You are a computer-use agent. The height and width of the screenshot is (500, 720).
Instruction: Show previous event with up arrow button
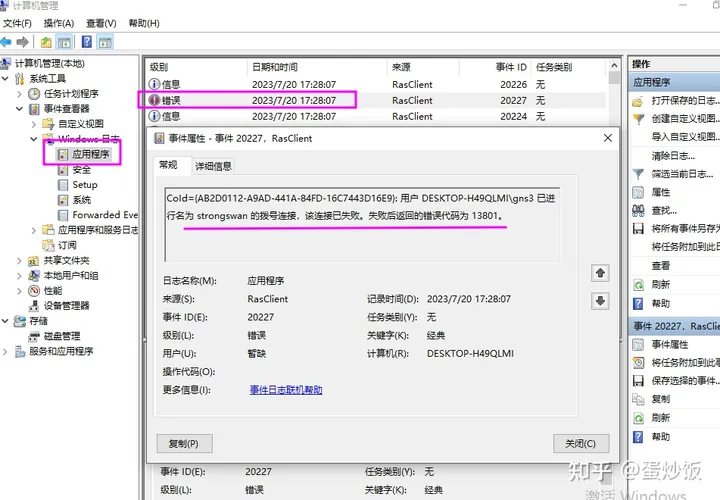[600, 273]
